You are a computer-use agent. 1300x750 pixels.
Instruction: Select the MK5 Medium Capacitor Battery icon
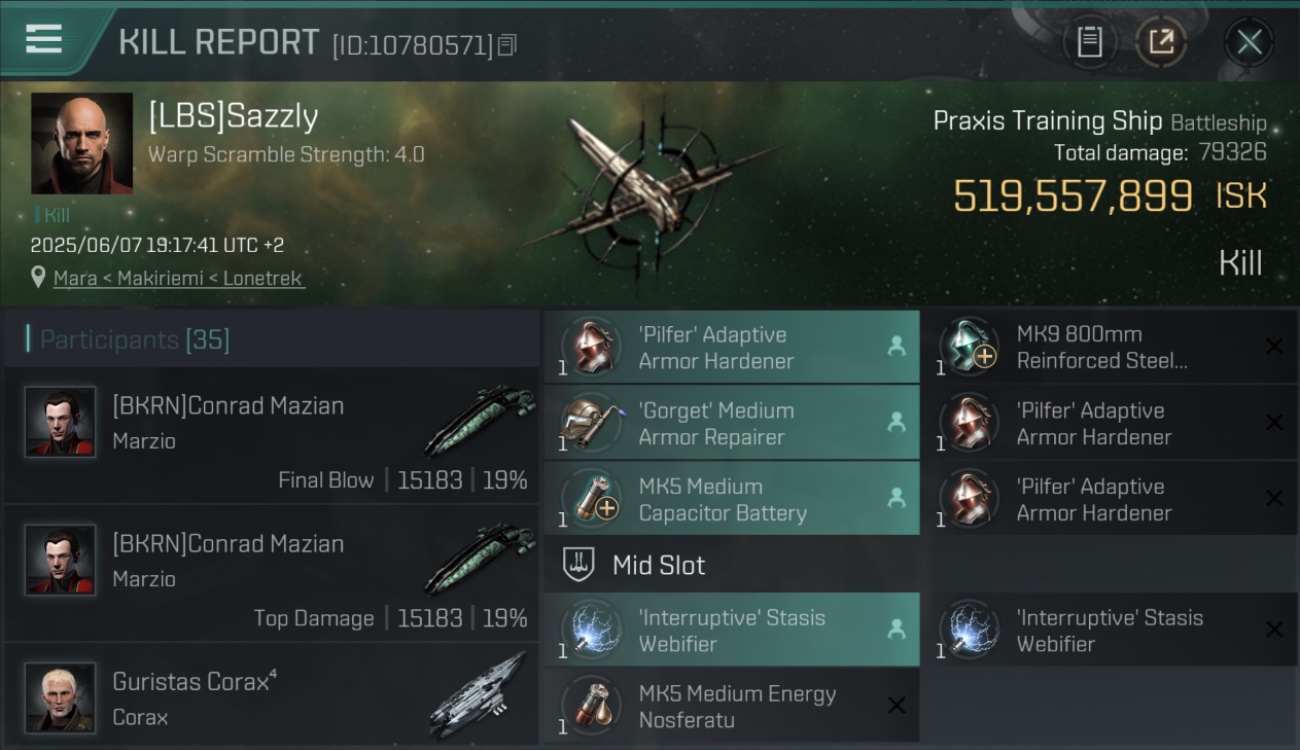click(590, 499)
